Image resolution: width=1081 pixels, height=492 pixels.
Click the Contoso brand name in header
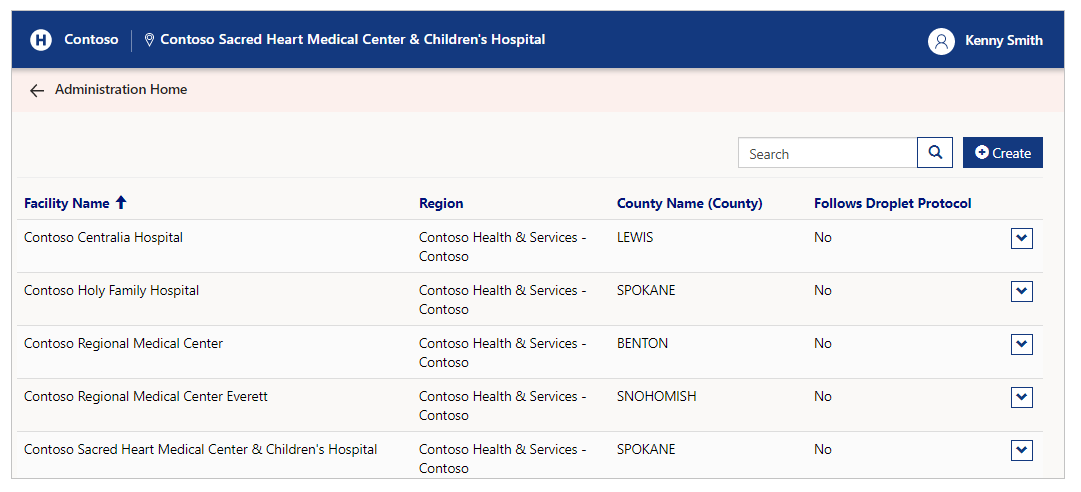point(91,39)
